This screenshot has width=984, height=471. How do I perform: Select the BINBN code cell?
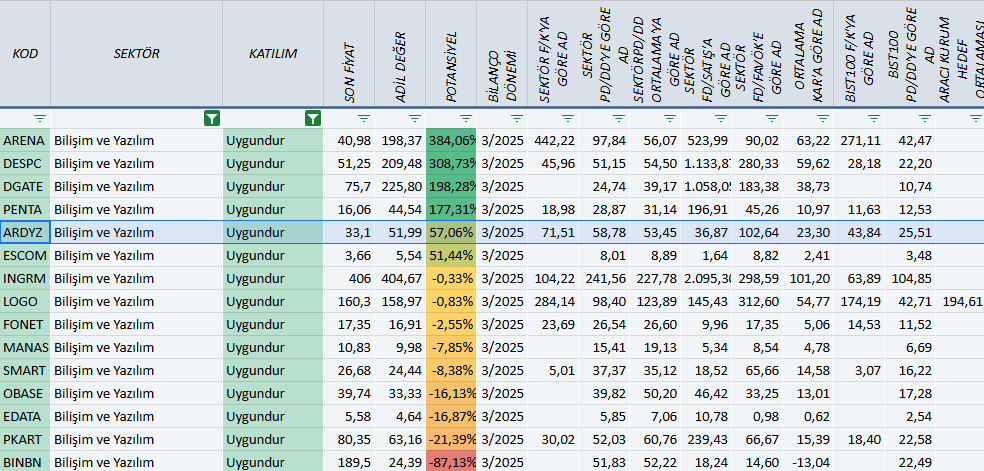coord(25,462)
